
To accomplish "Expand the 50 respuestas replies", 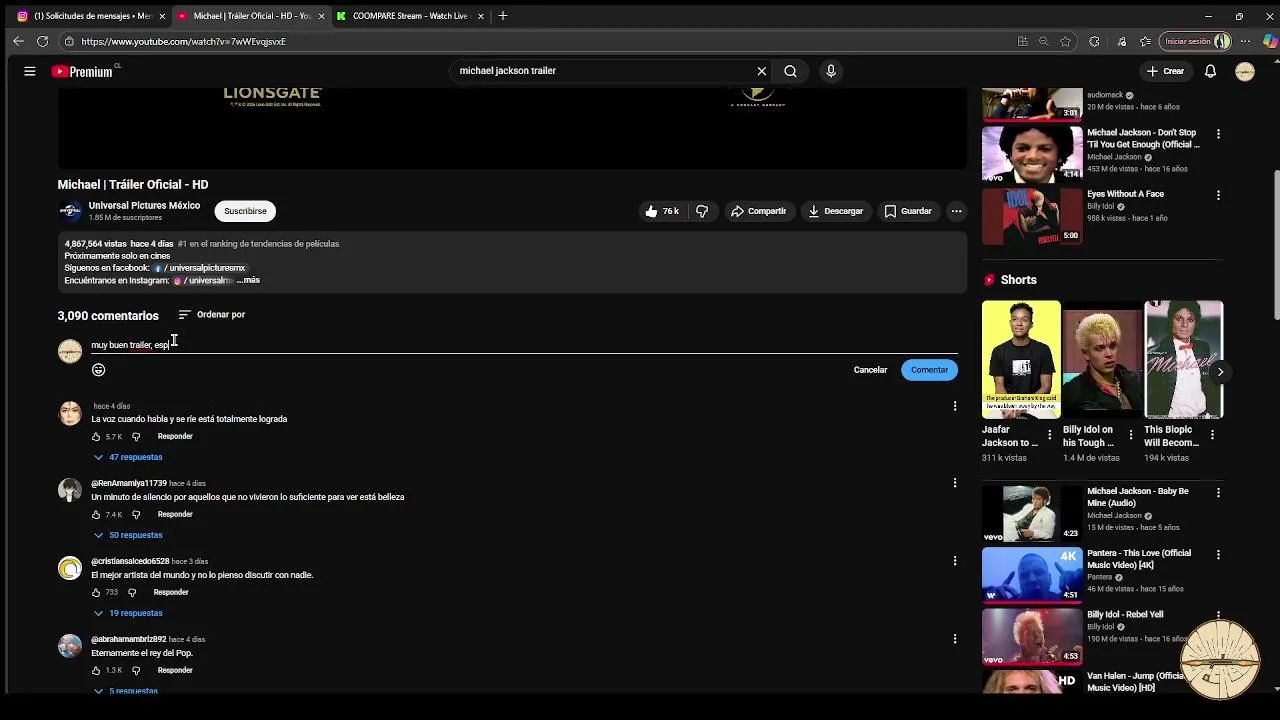I will pos(128,535).
